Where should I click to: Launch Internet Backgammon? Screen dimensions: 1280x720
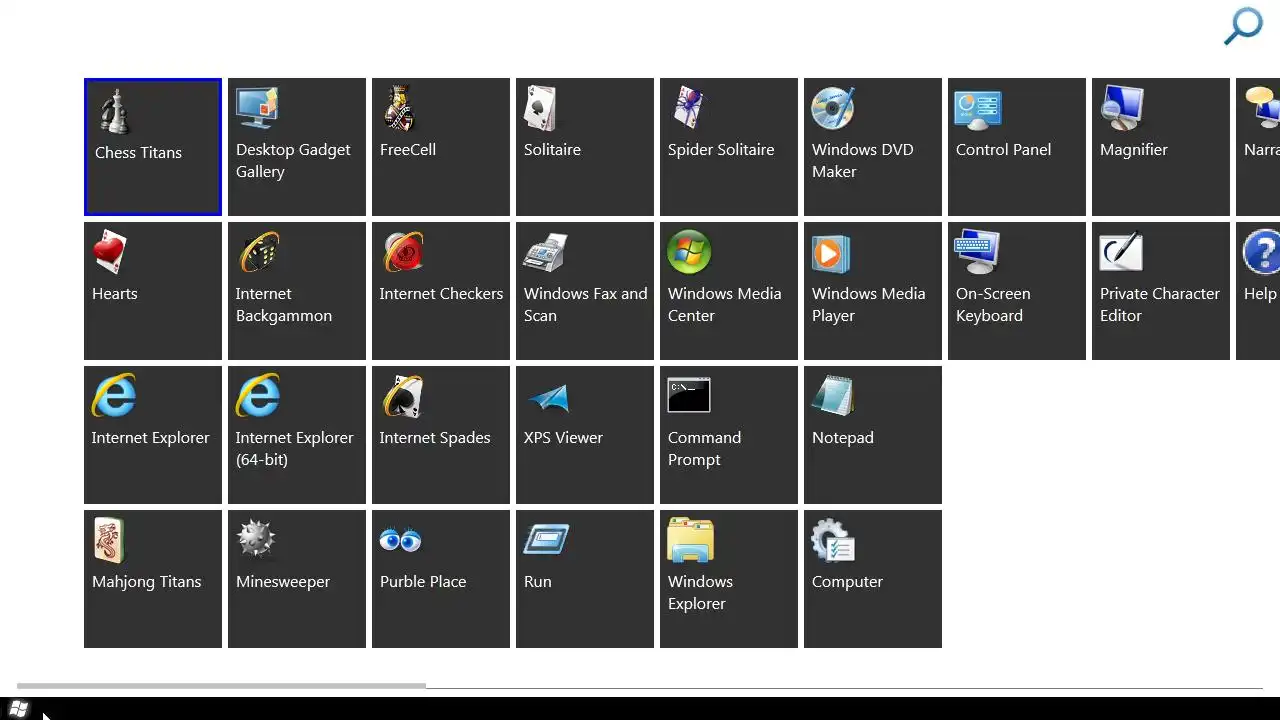tap(297, 291)
